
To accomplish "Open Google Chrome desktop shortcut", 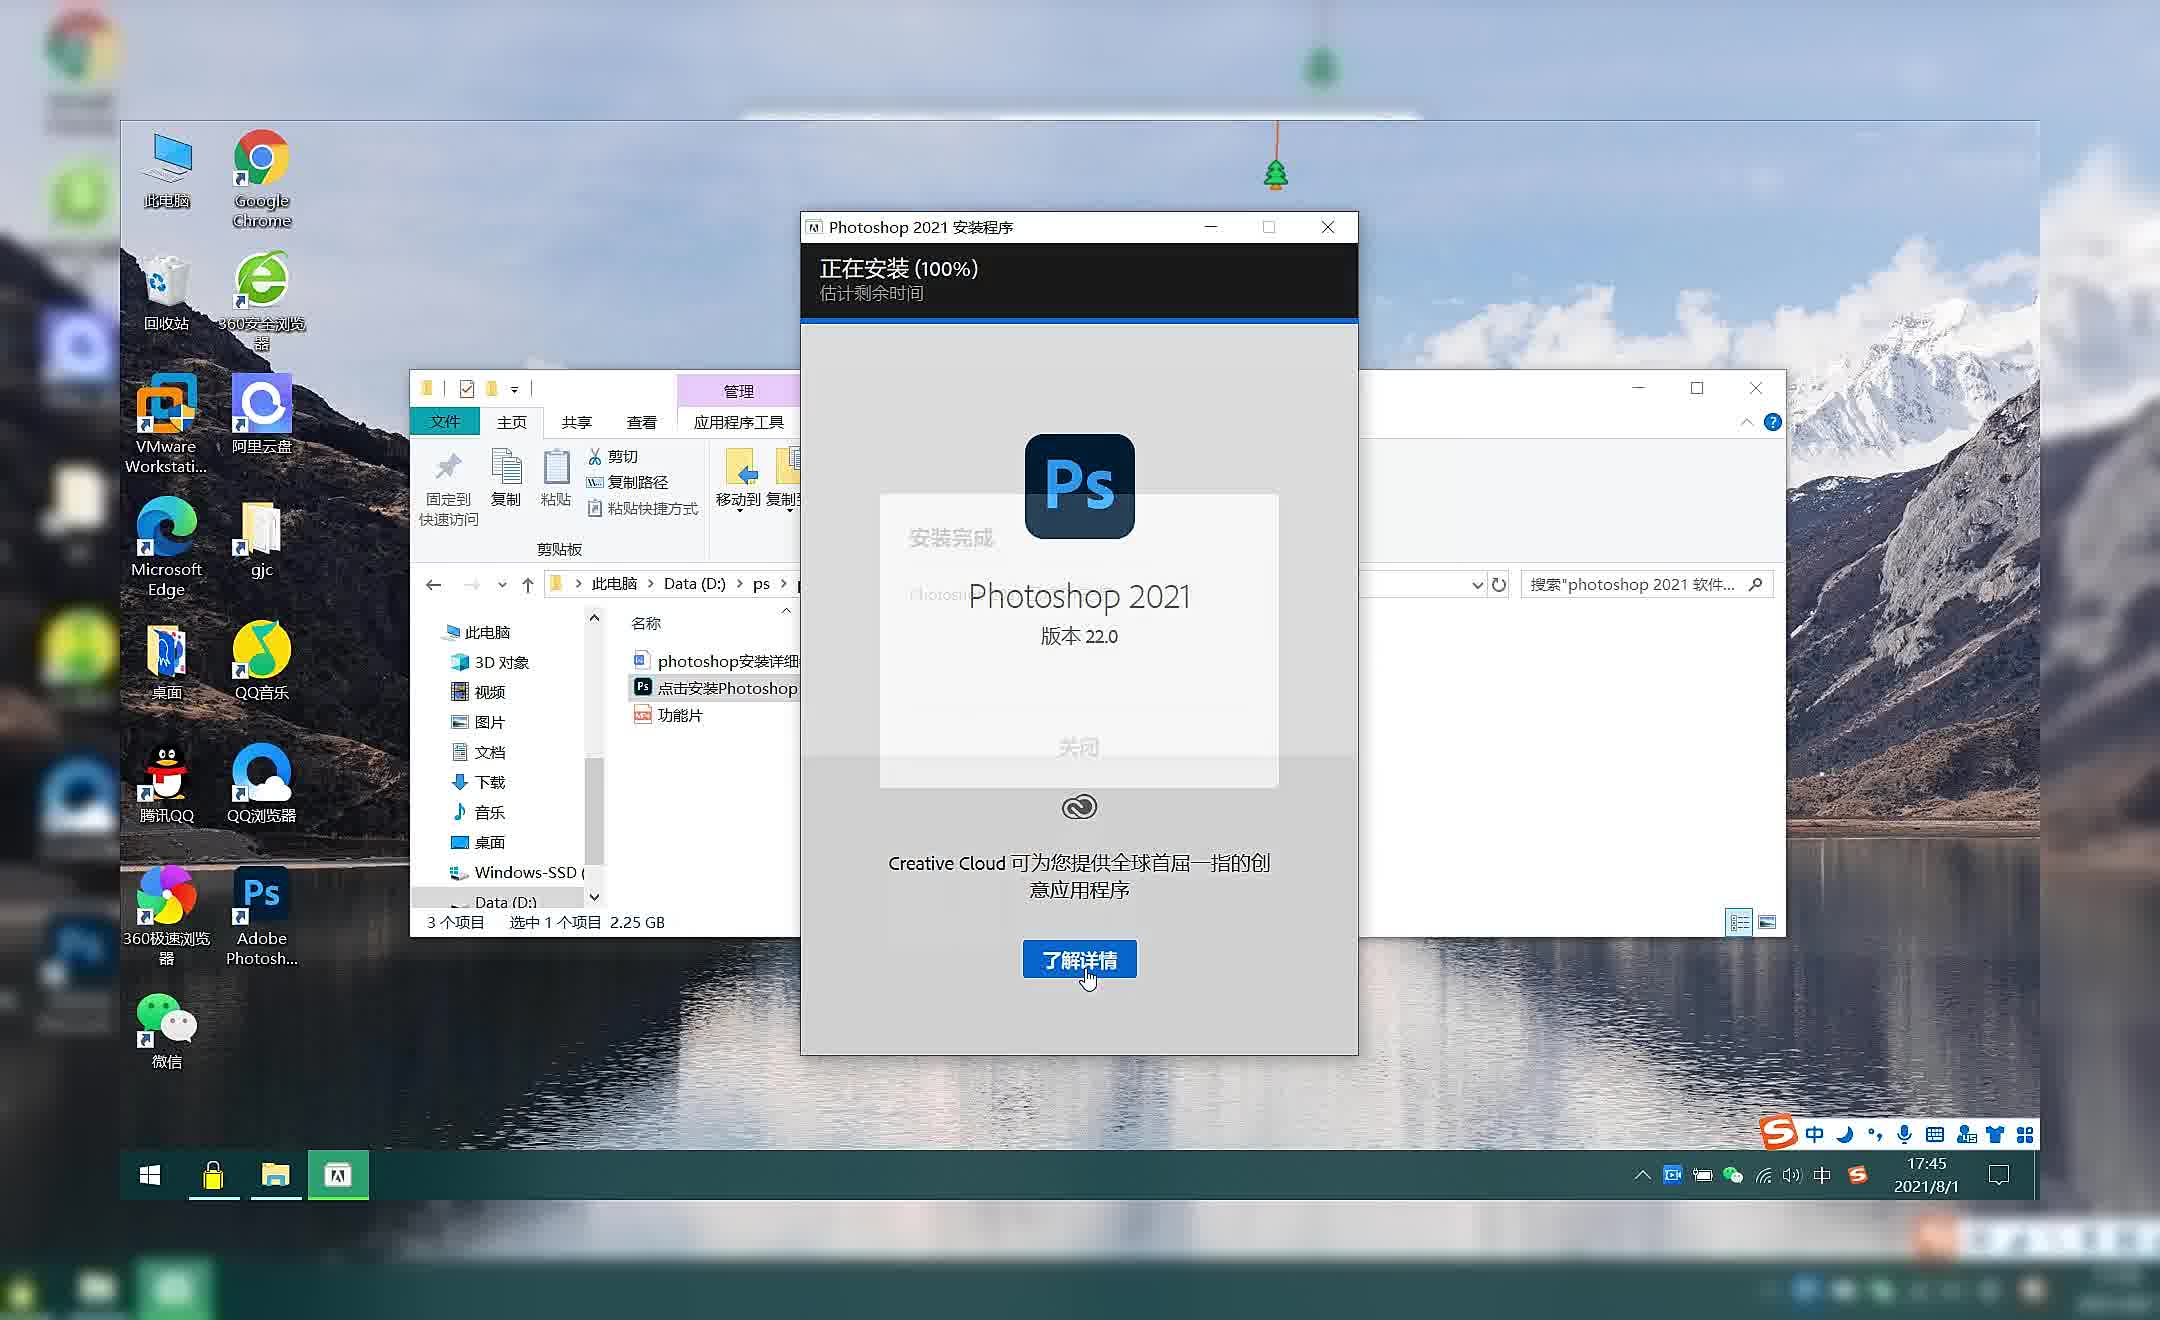I will pyautogui.click(x=262, y=179).
